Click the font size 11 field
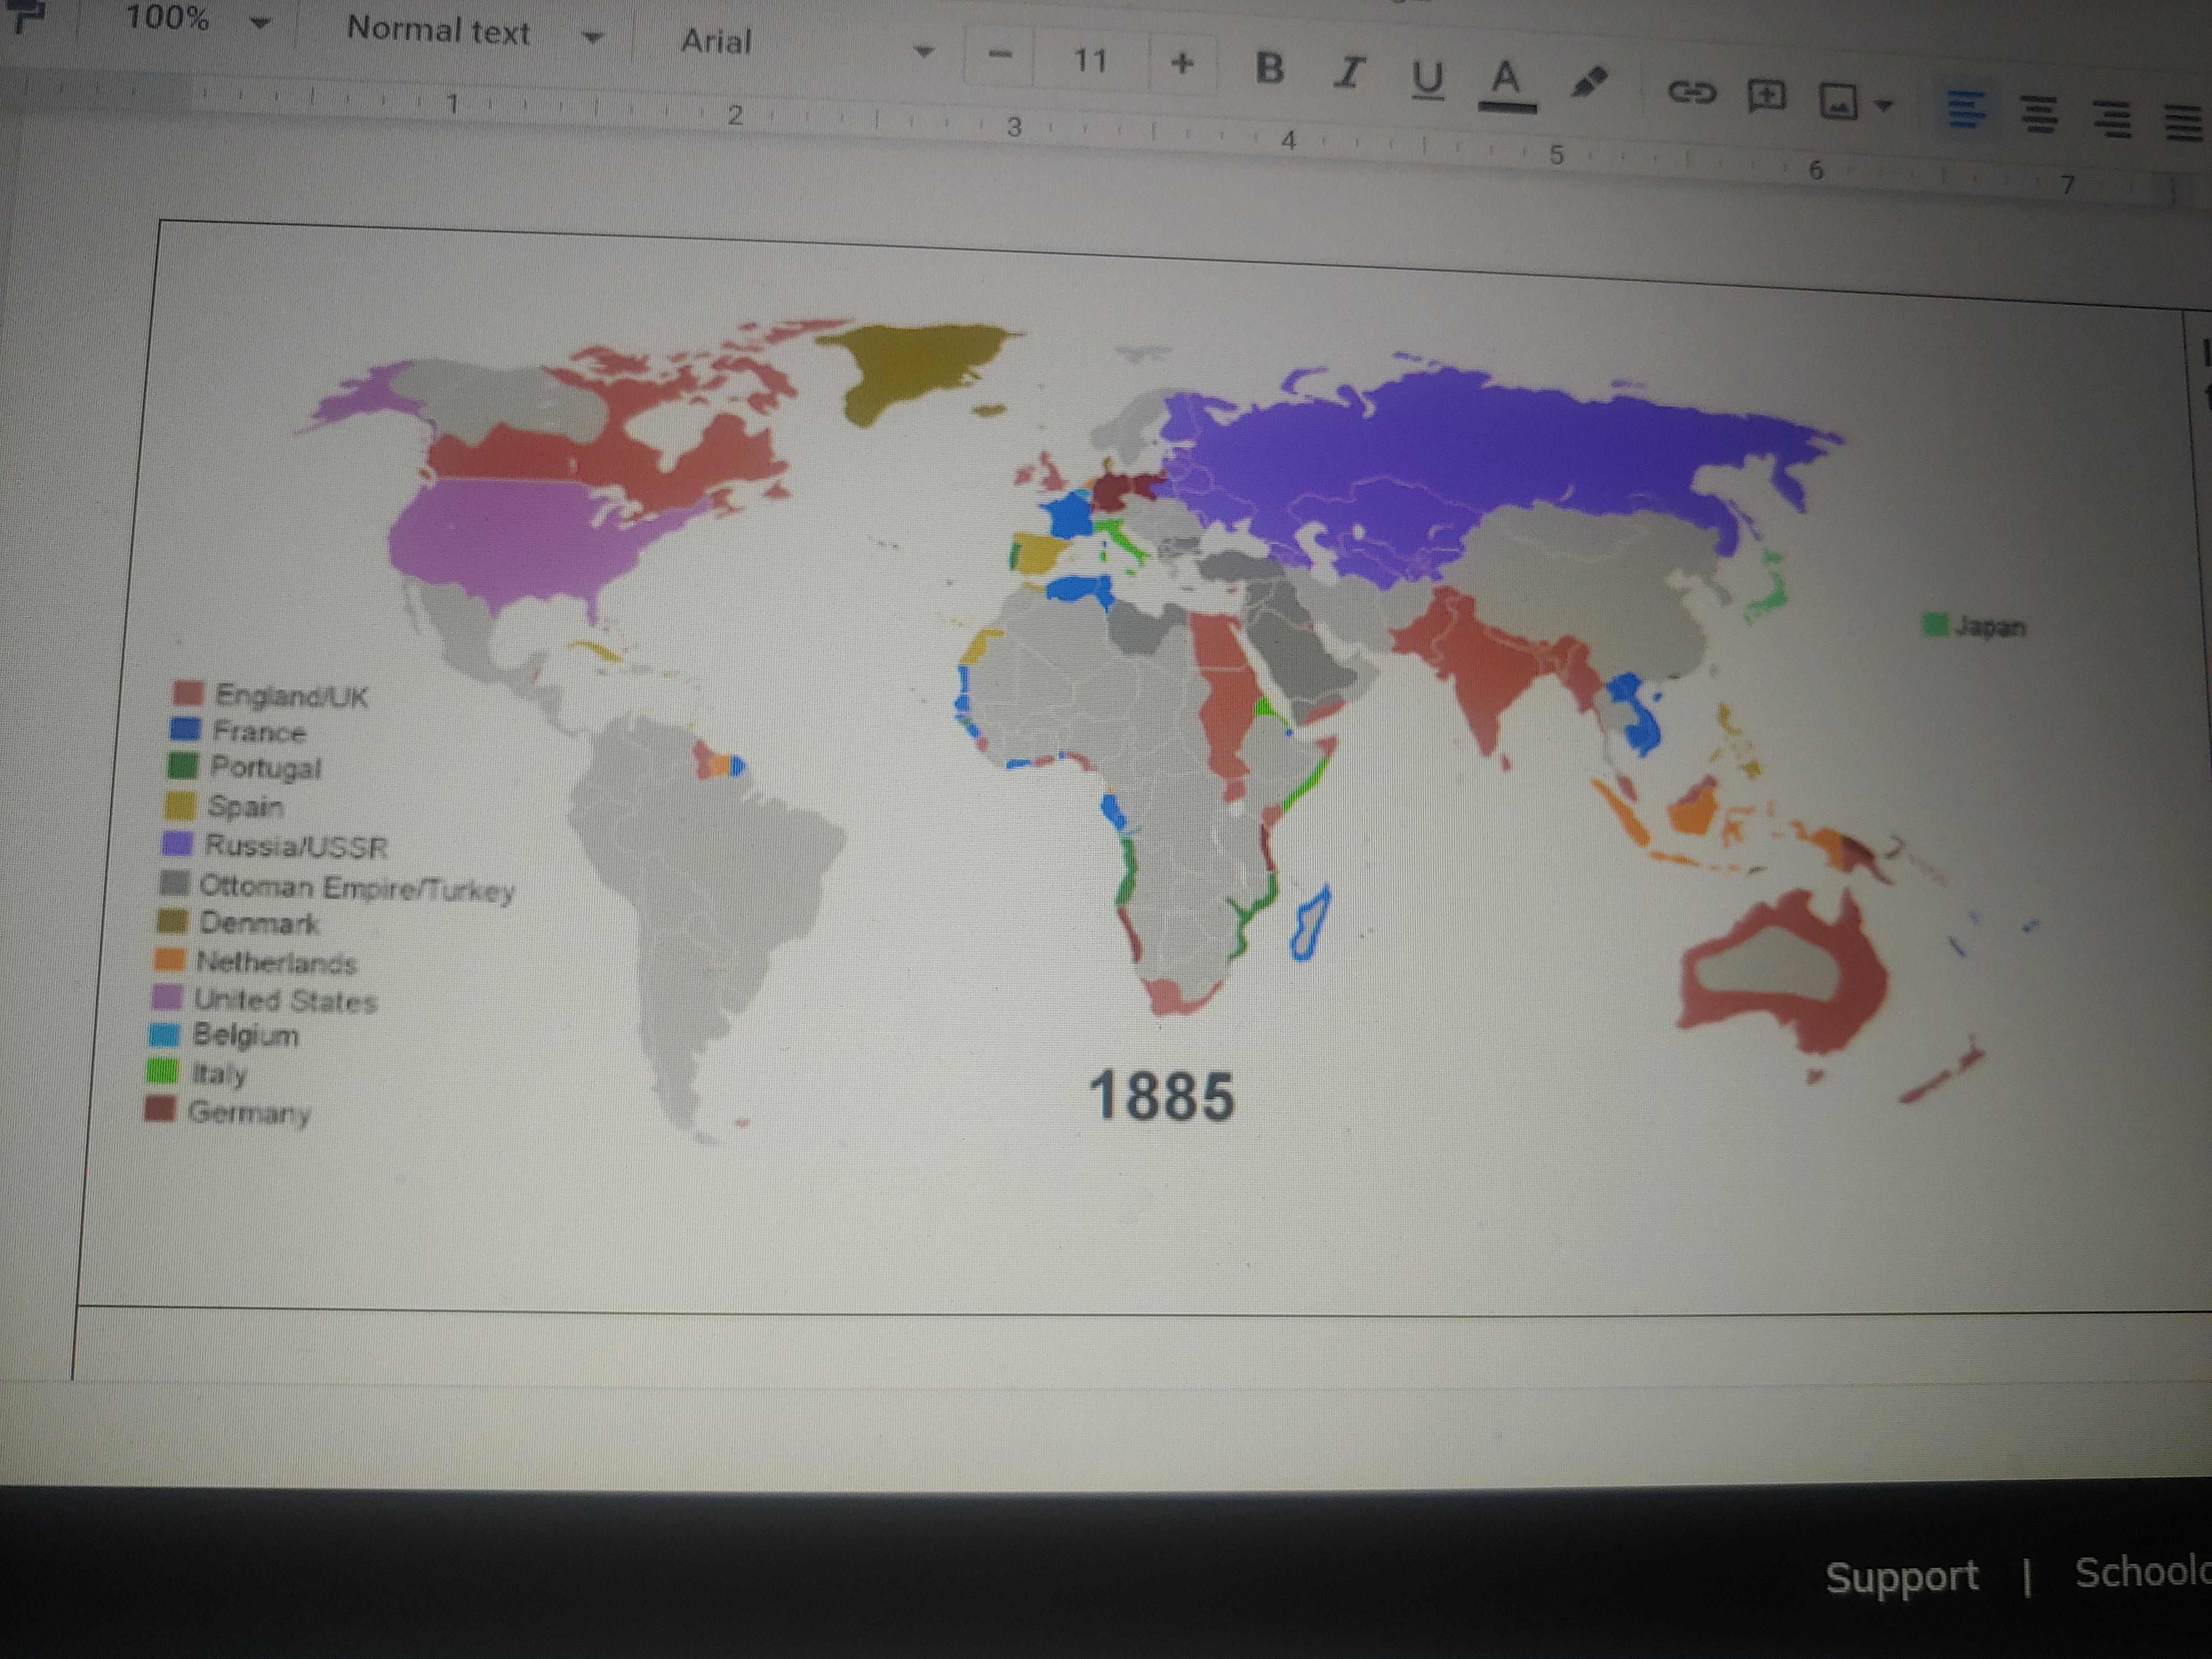Image resolution: width=2212 pixels, height=1659 pixels. pos(1090,61)
